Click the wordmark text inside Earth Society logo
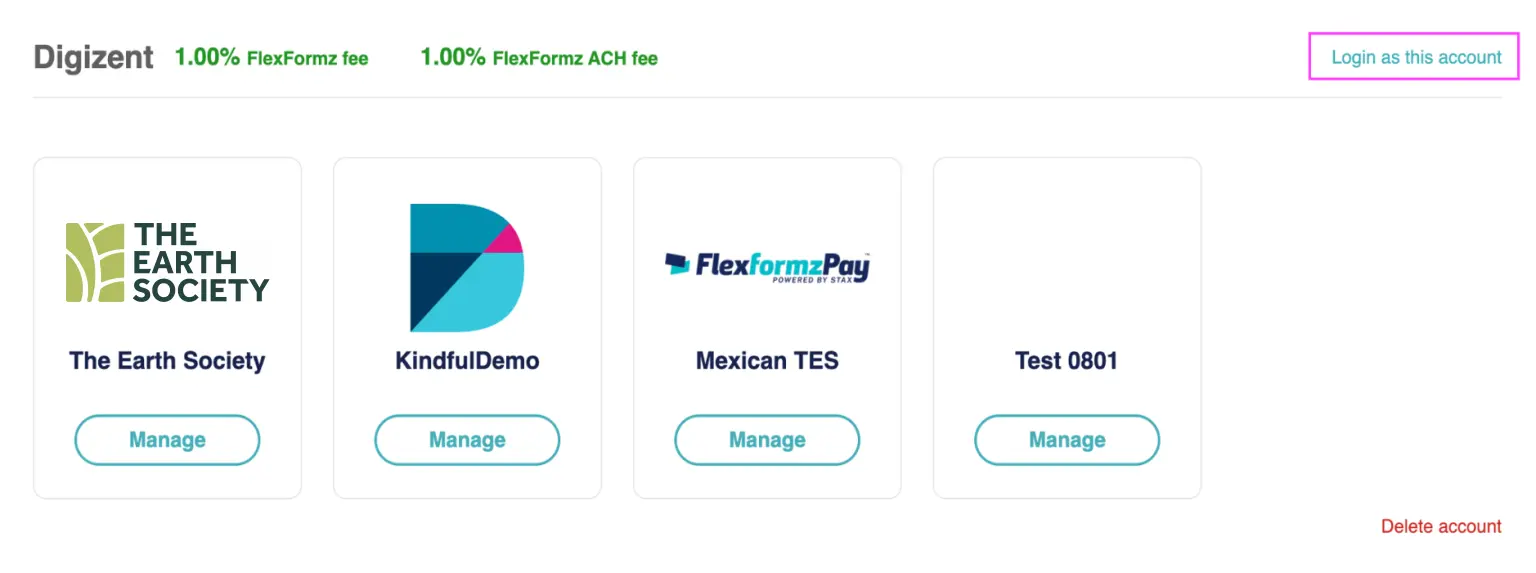The height and width of the screenshot is (573, 1536). [201, 262]
